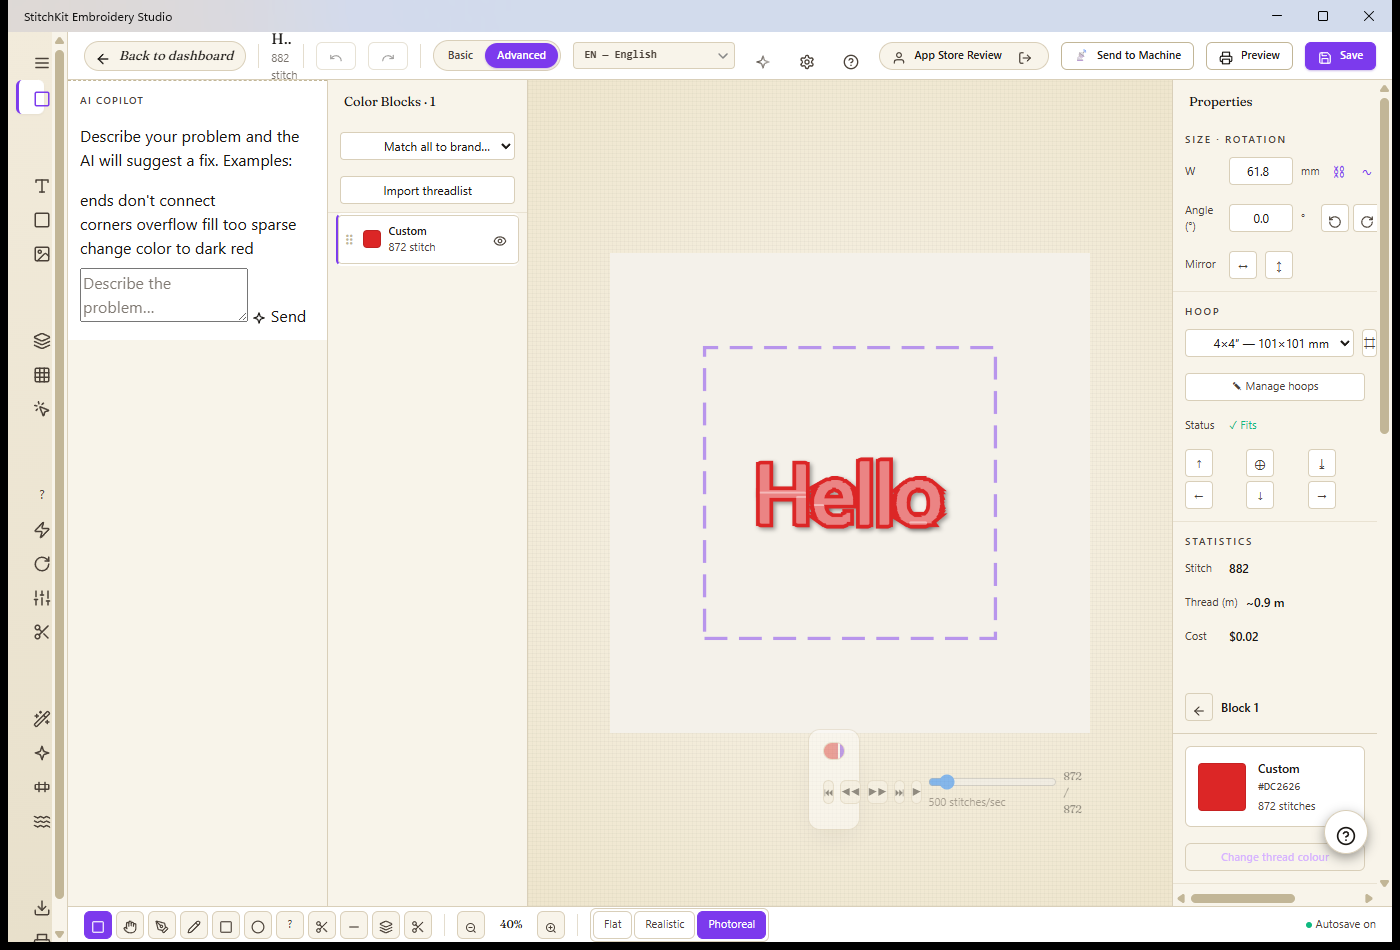The width and height of the screenshot is (1400, 950).
Task: Switch to Basic mode
Action: click(x=460, y=55)
